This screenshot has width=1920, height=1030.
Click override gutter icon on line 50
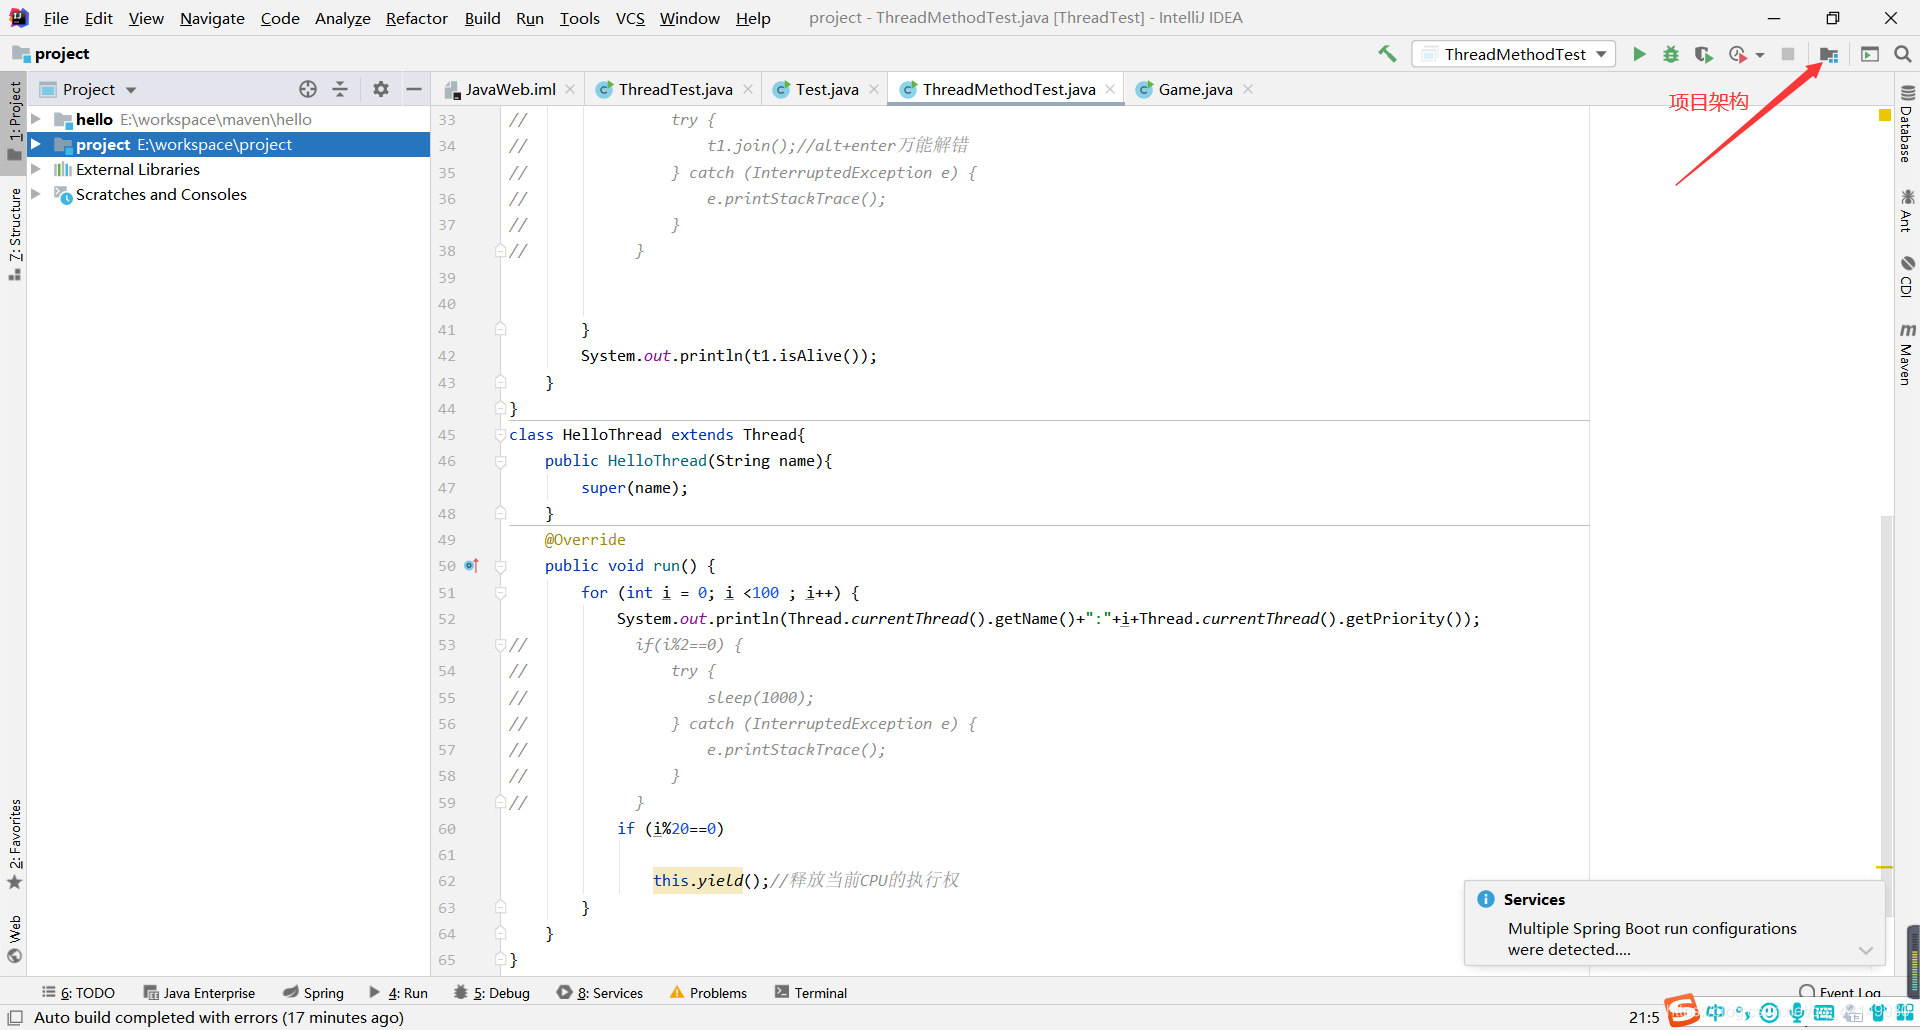[472, 566]
